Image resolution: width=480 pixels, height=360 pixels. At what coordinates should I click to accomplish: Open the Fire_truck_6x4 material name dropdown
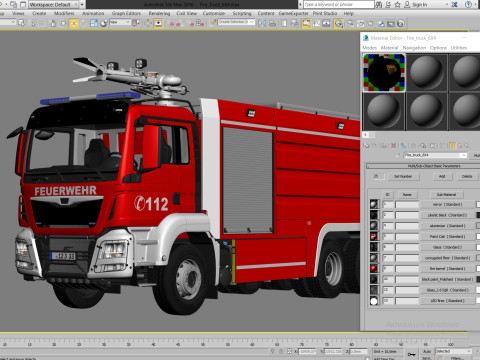pyautogui.click(x=435, y=155)
